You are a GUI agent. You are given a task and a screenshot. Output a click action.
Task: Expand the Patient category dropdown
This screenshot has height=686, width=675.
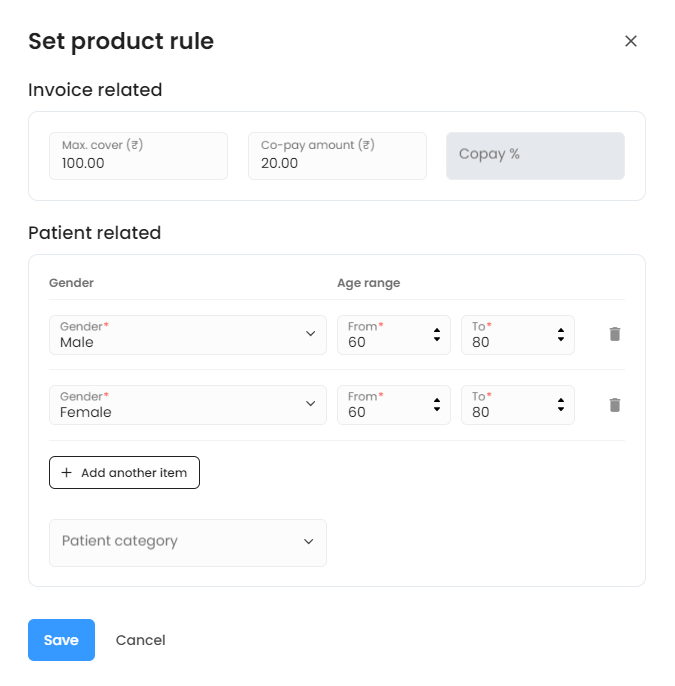click(187, 542)
